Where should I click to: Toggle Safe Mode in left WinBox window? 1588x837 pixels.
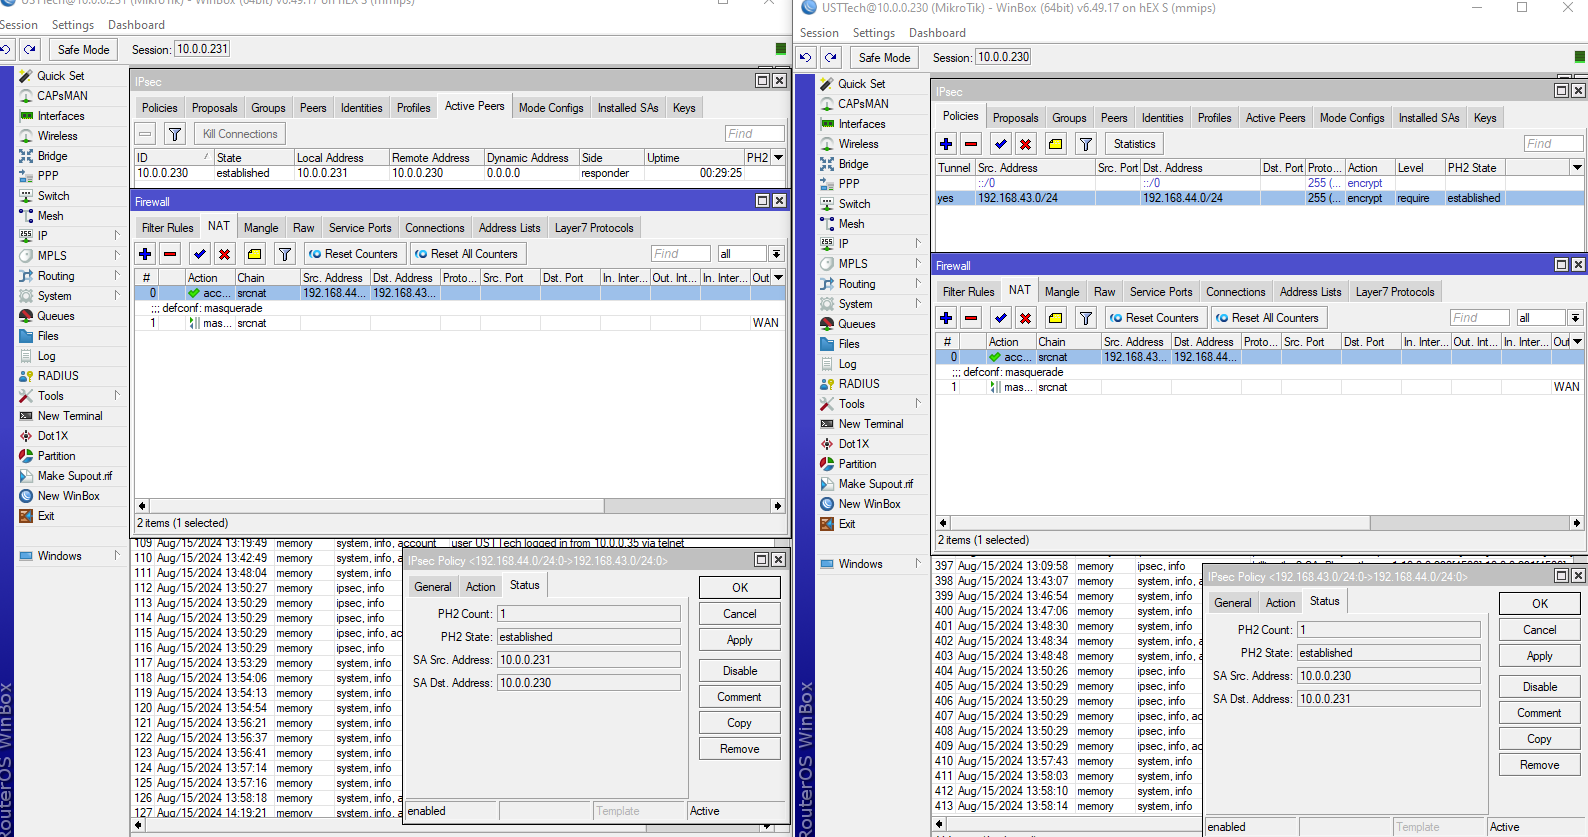(83, 50)
